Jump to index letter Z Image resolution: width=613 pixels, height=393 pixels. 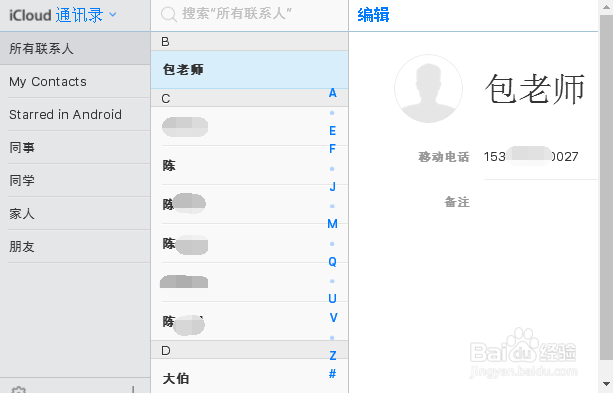333,355
